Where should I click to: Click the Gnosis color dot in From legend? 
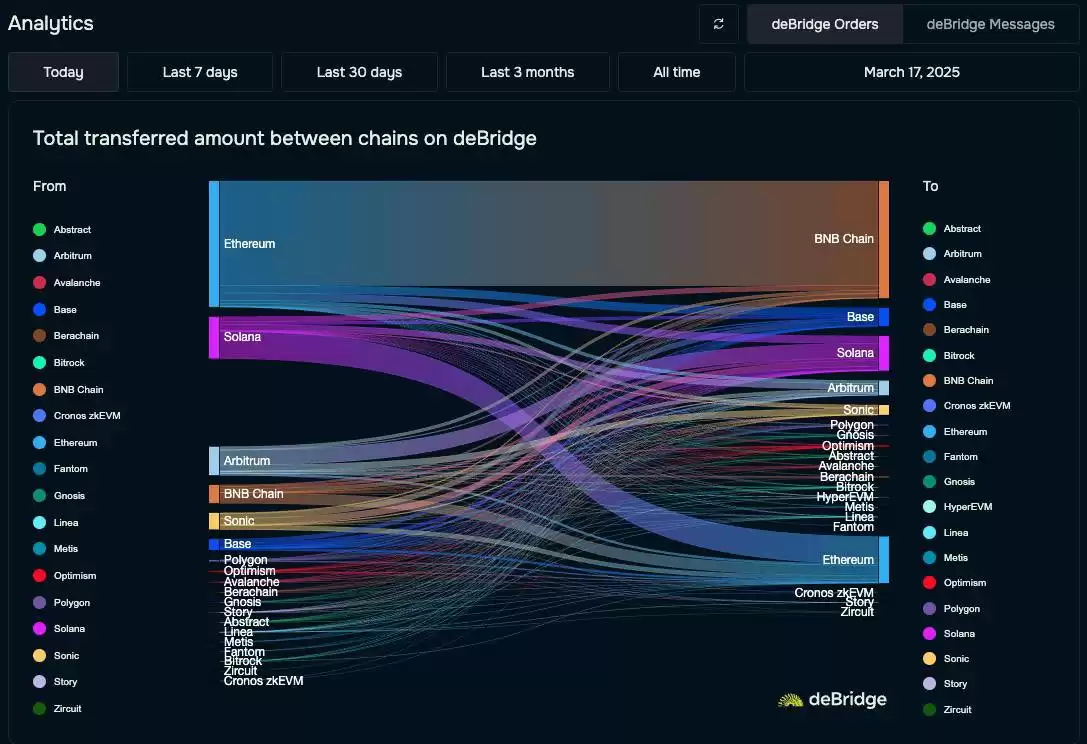tap(40, 496)
